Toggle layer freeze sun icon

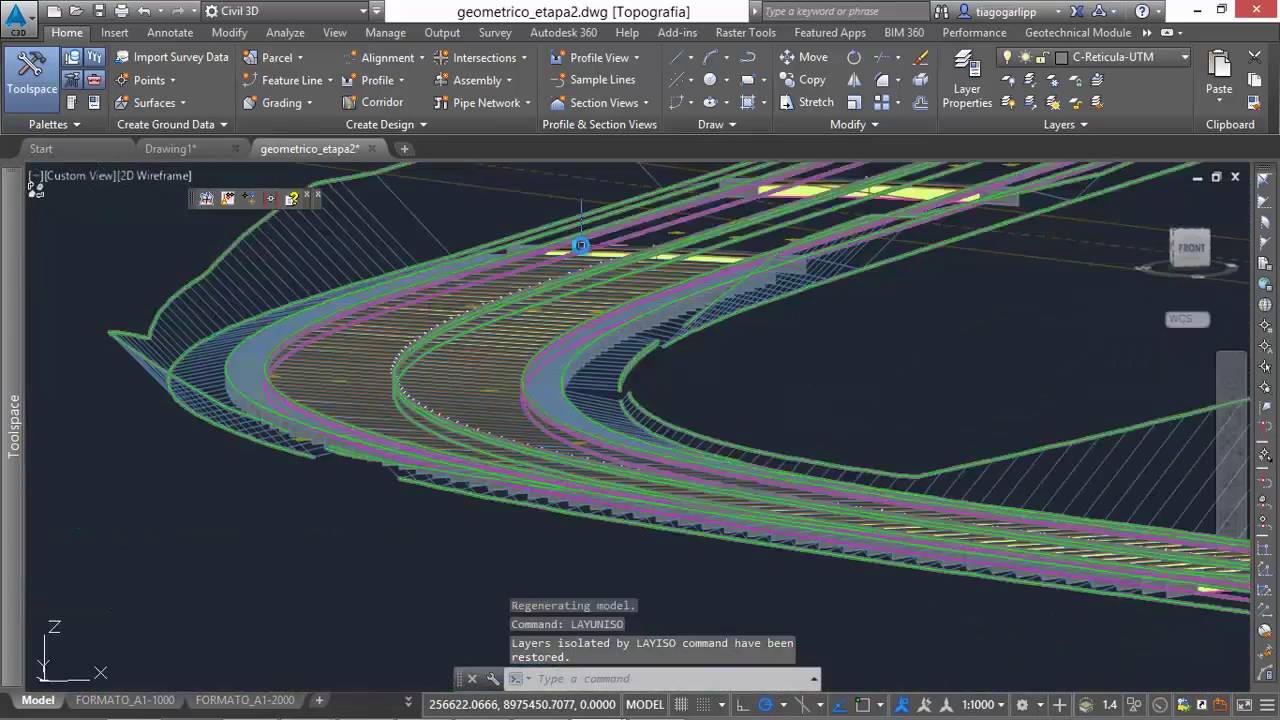pyautogui.click(x=1024, y=57)
